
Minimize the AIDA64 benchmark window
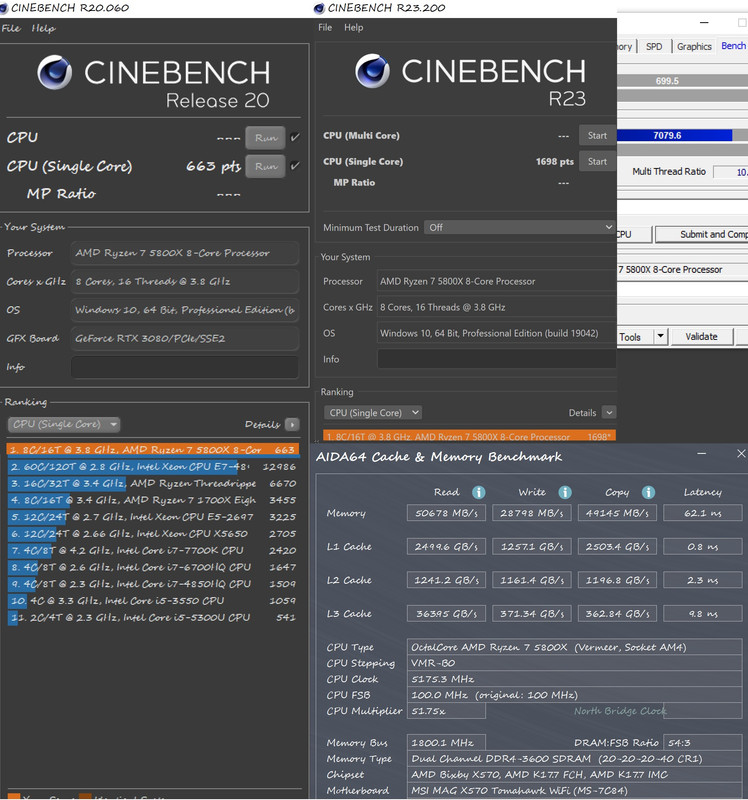tap(702, 454)
